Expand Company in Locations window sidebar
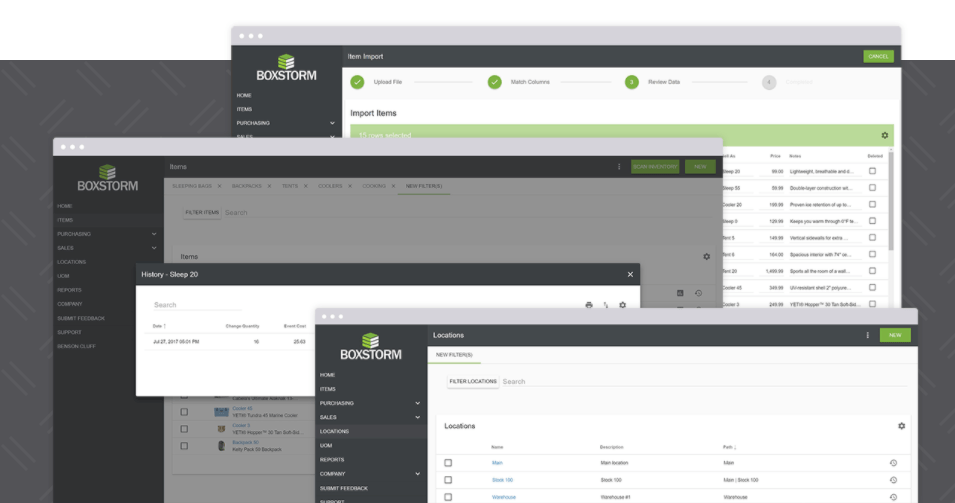The height and width of the screenshot is (503, 955). coord(418,474)
